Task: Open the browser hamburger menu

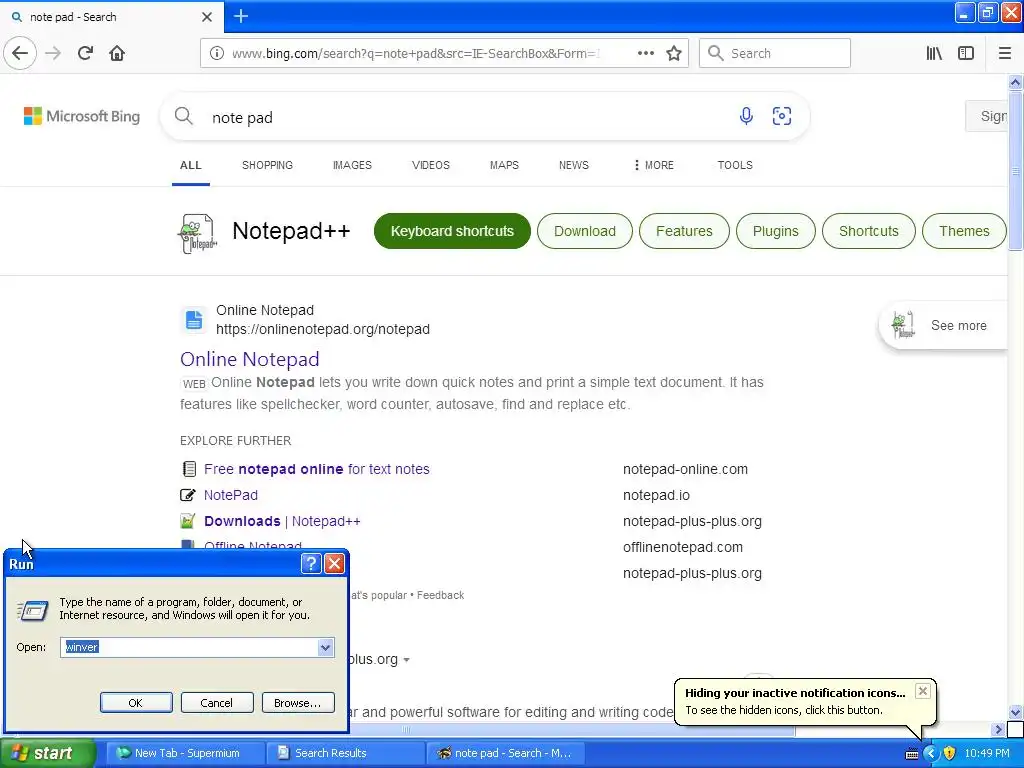Action: [x=1005, y=53]
